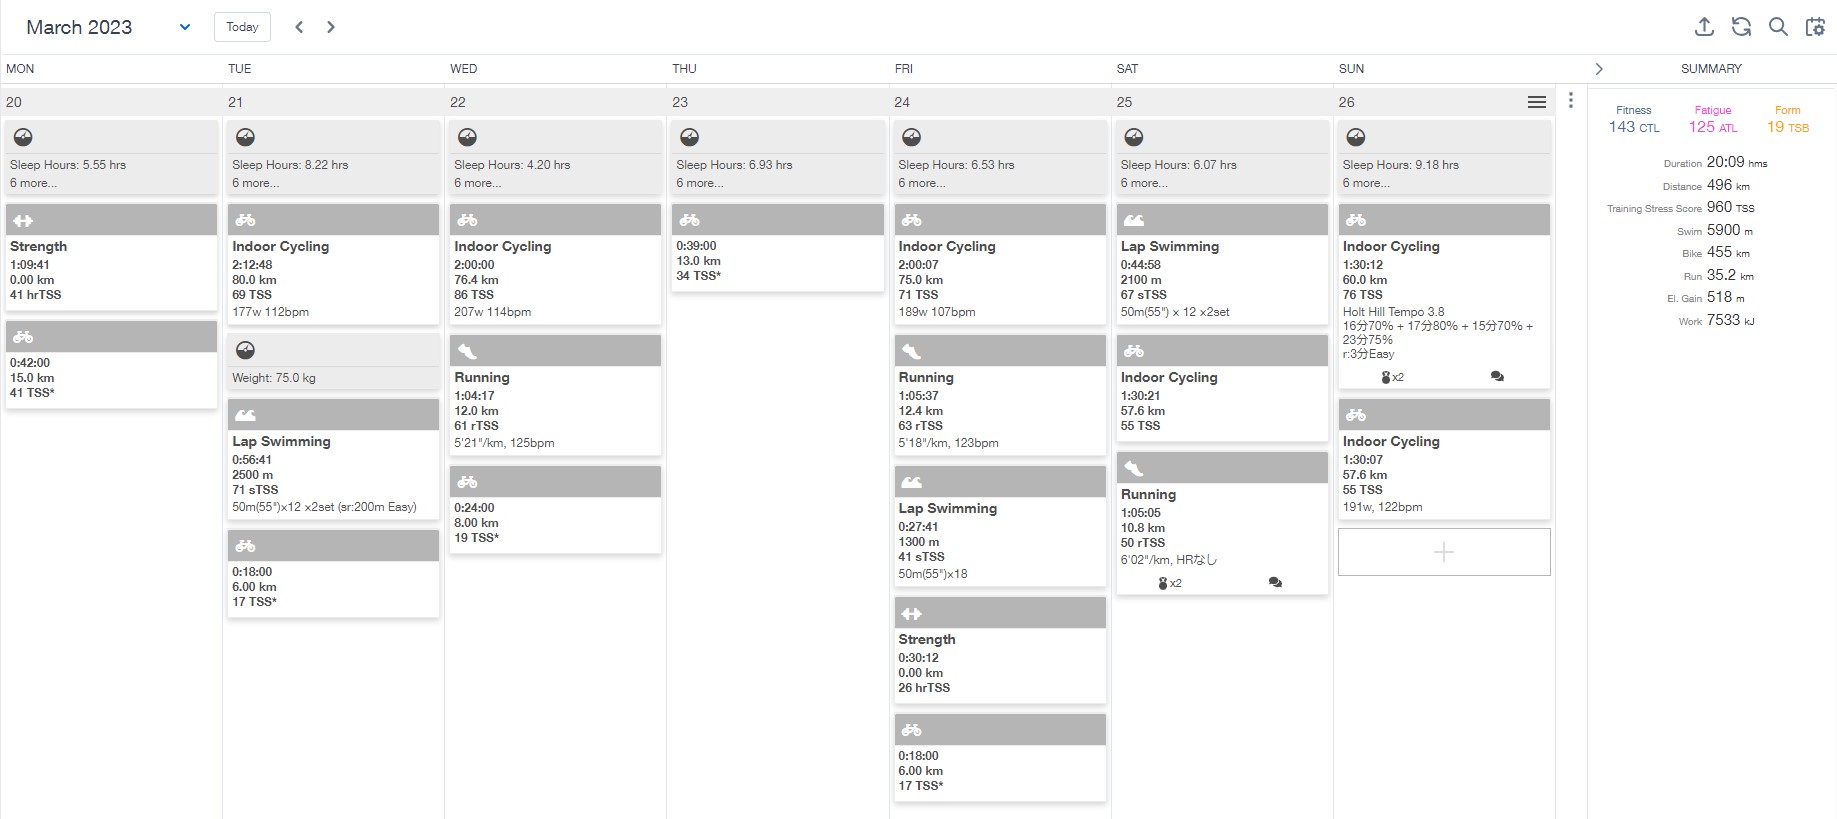Click the upload workout icon
The height and width of the screenshot is (819, 1837).
(1705, 27)
